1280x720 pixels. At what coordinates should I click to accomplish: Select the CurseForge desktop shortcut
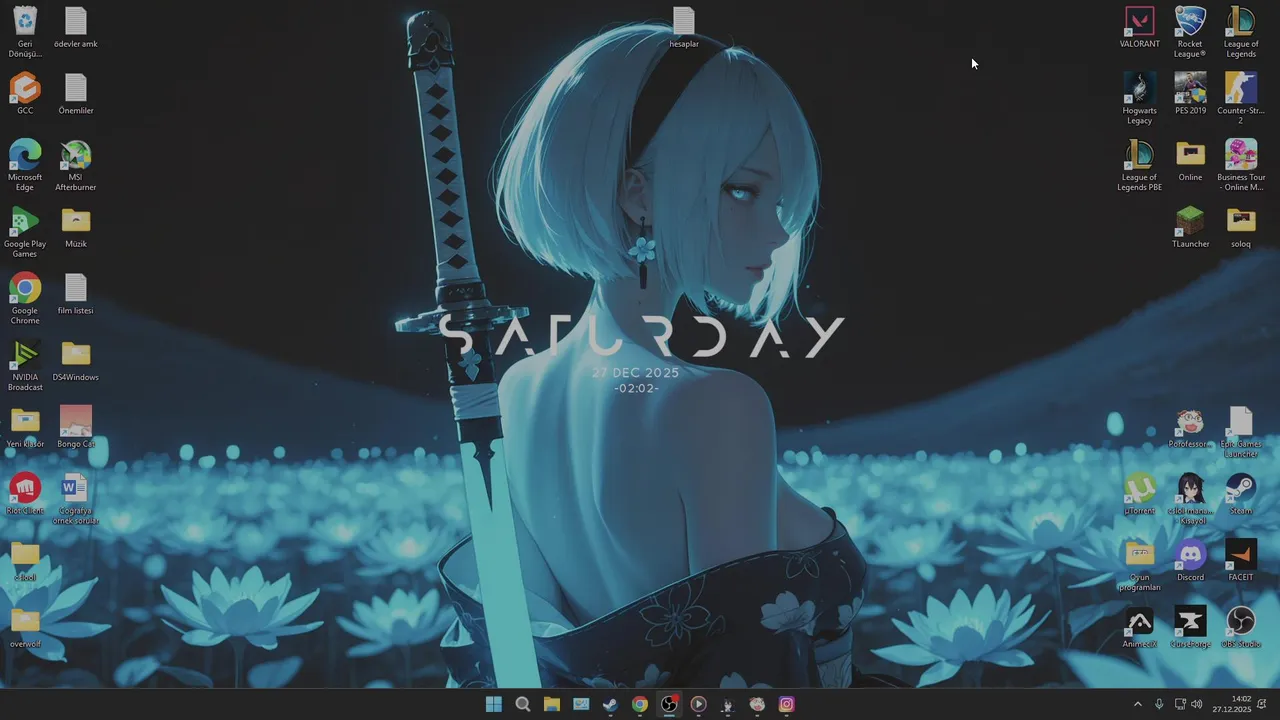1190,627
